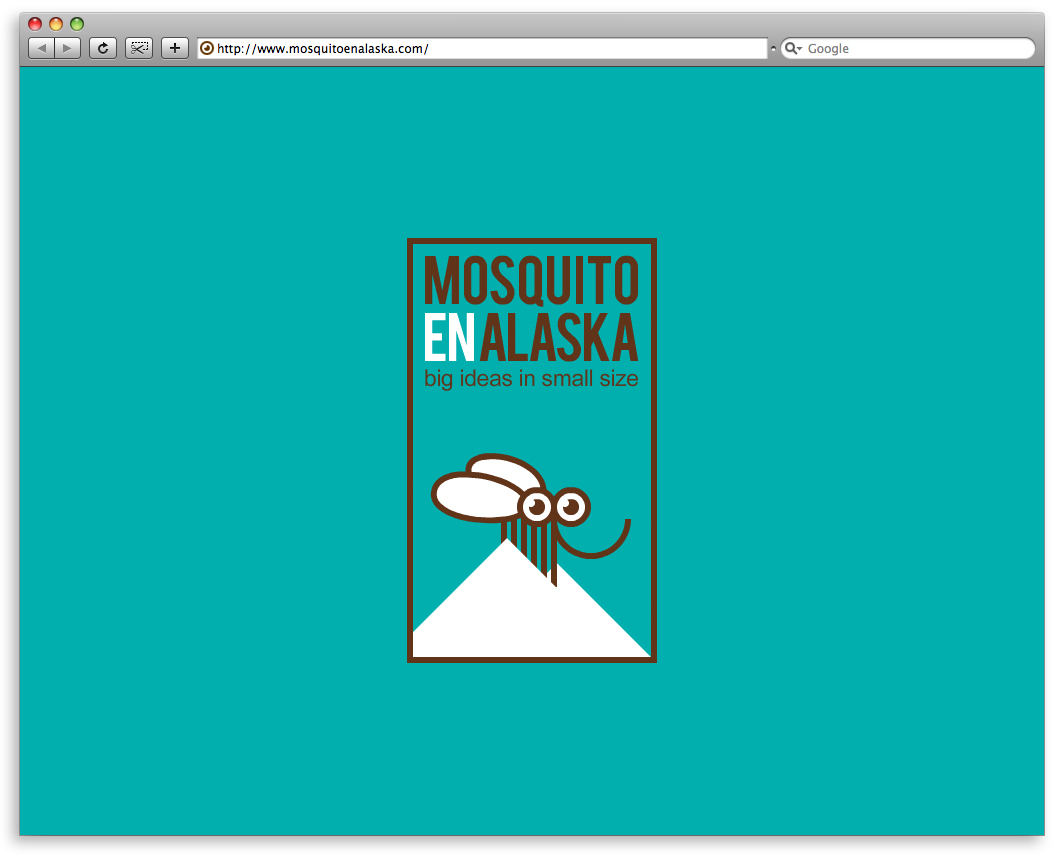Click the white EN text in the logo

point(448,339)
